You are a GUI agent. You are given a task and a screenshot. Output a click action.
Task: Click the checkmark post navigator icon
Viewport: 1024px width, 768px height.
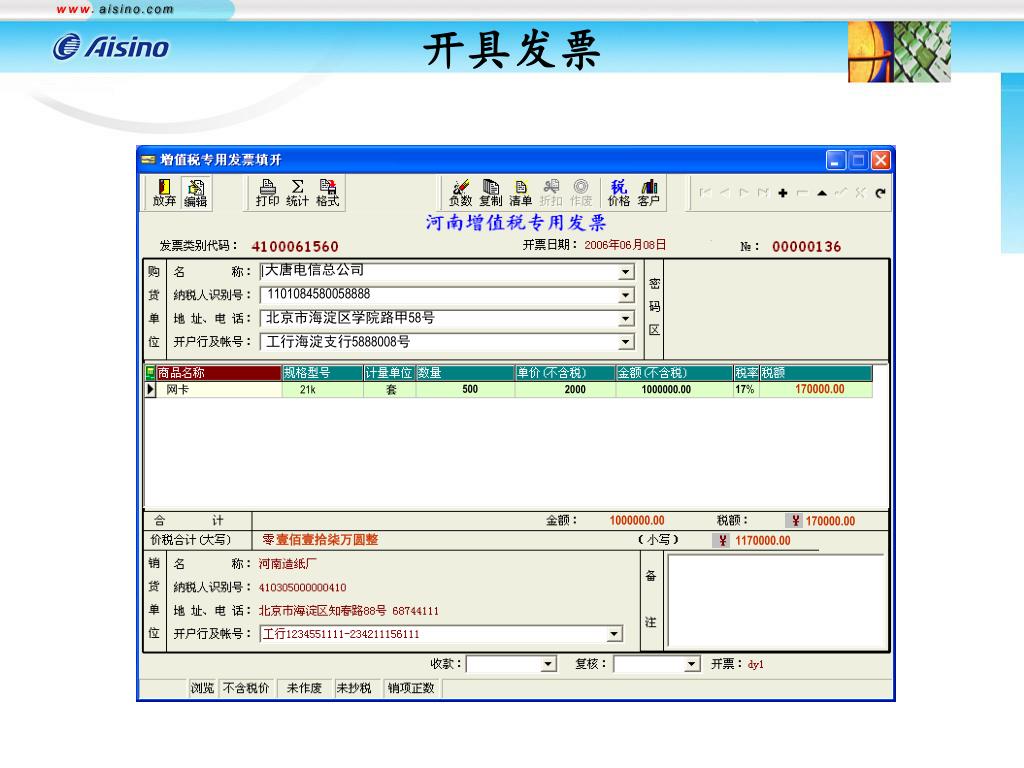[x=841, y=193]
